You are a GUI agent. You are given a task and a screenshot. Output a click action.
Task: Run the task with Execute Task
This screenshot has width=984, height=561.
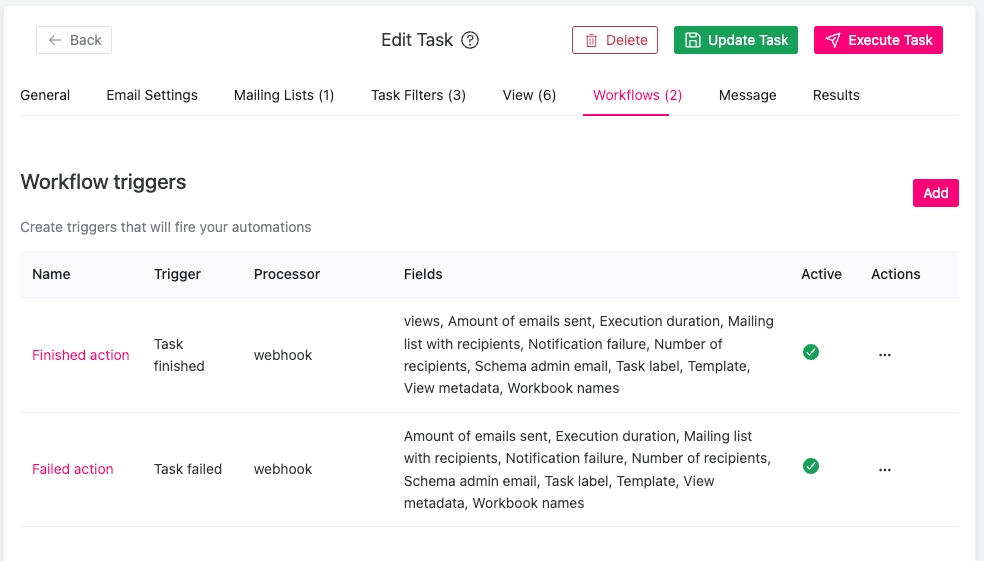coord(878,40)
